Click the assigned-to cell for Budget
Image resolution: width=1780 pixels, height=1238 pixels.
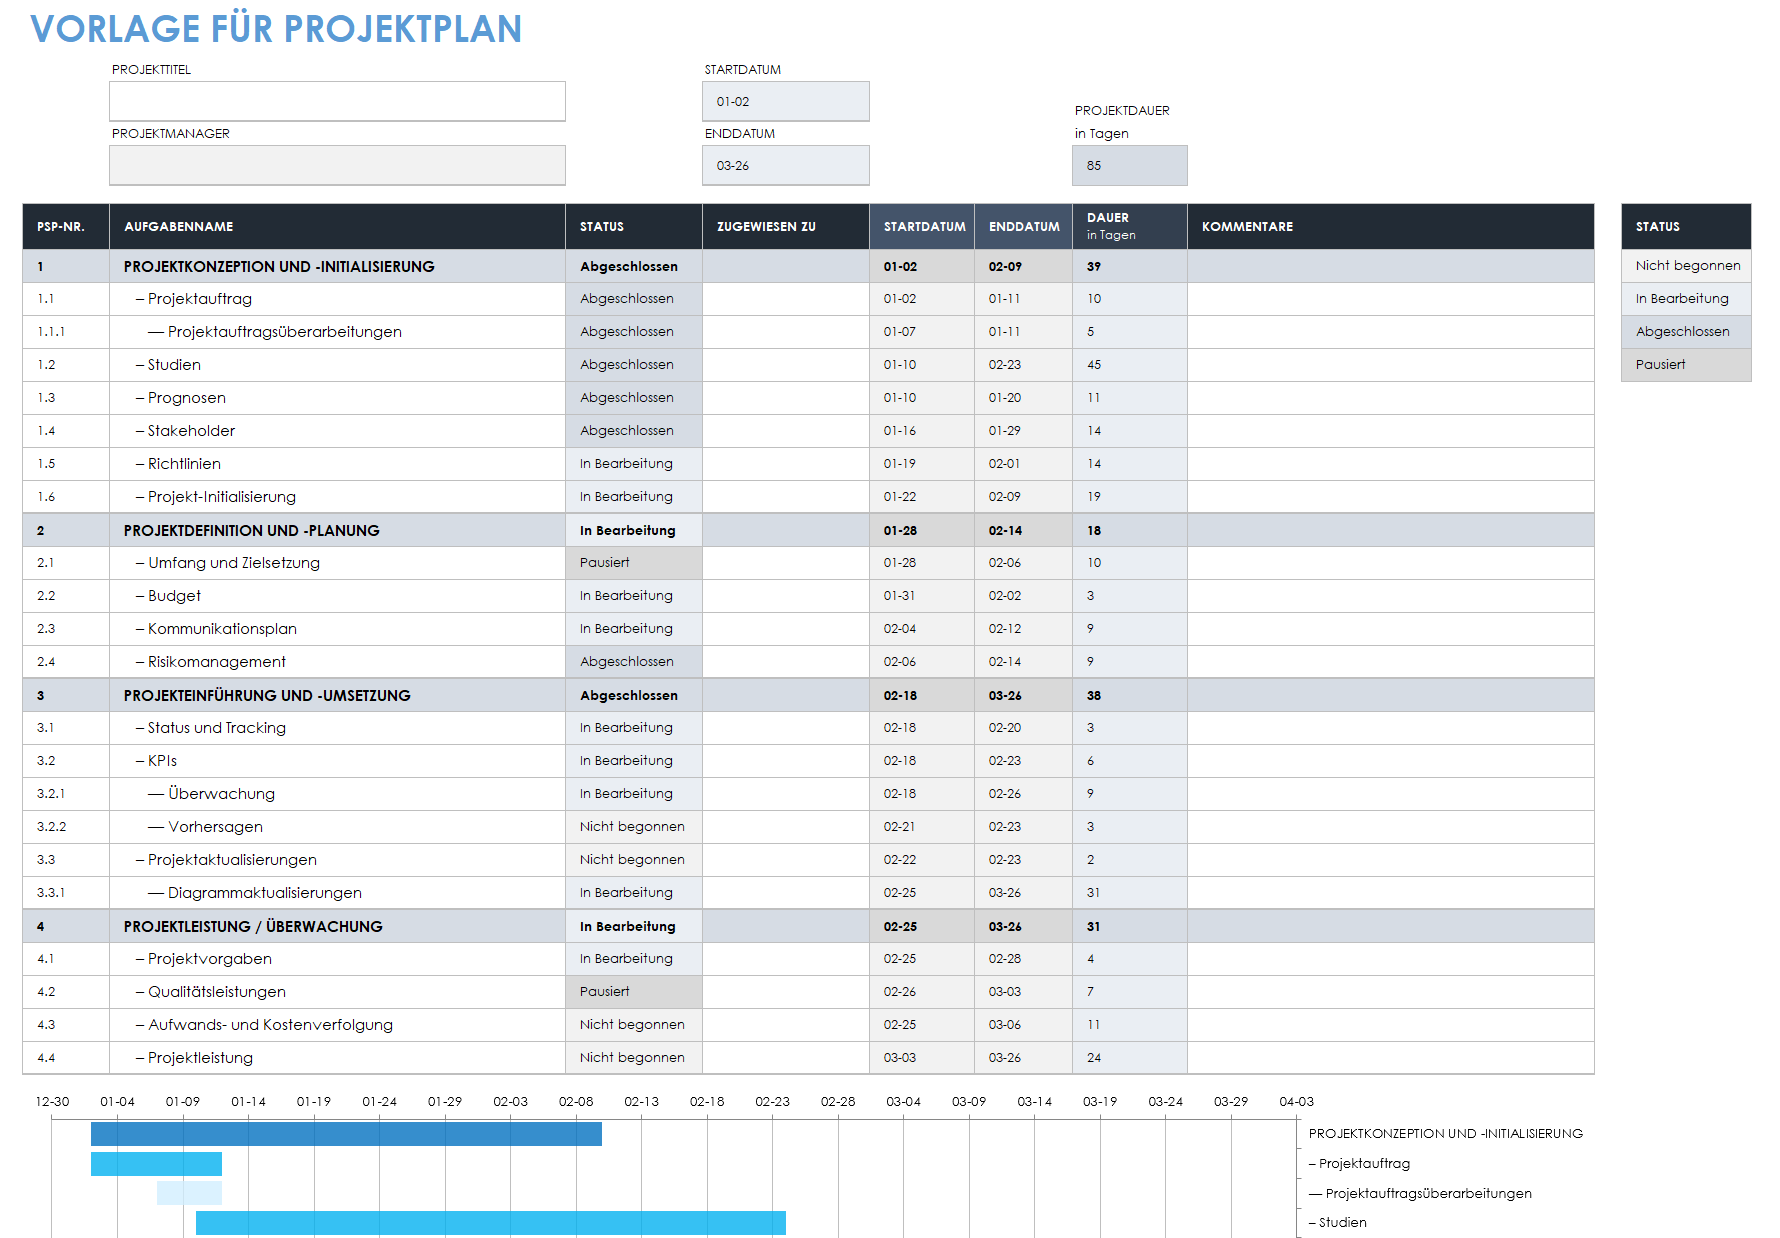click(x=786, y=596)
